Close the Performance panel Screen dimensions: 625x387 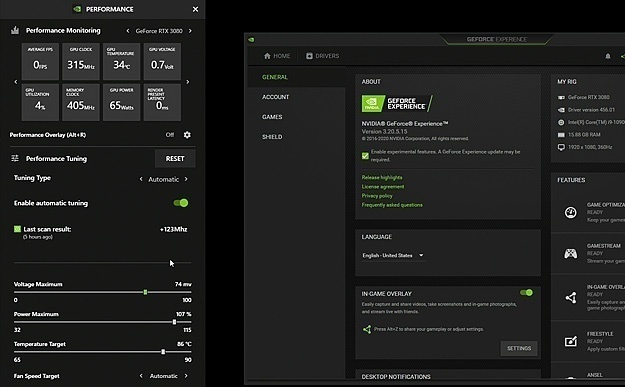point(195,9)
